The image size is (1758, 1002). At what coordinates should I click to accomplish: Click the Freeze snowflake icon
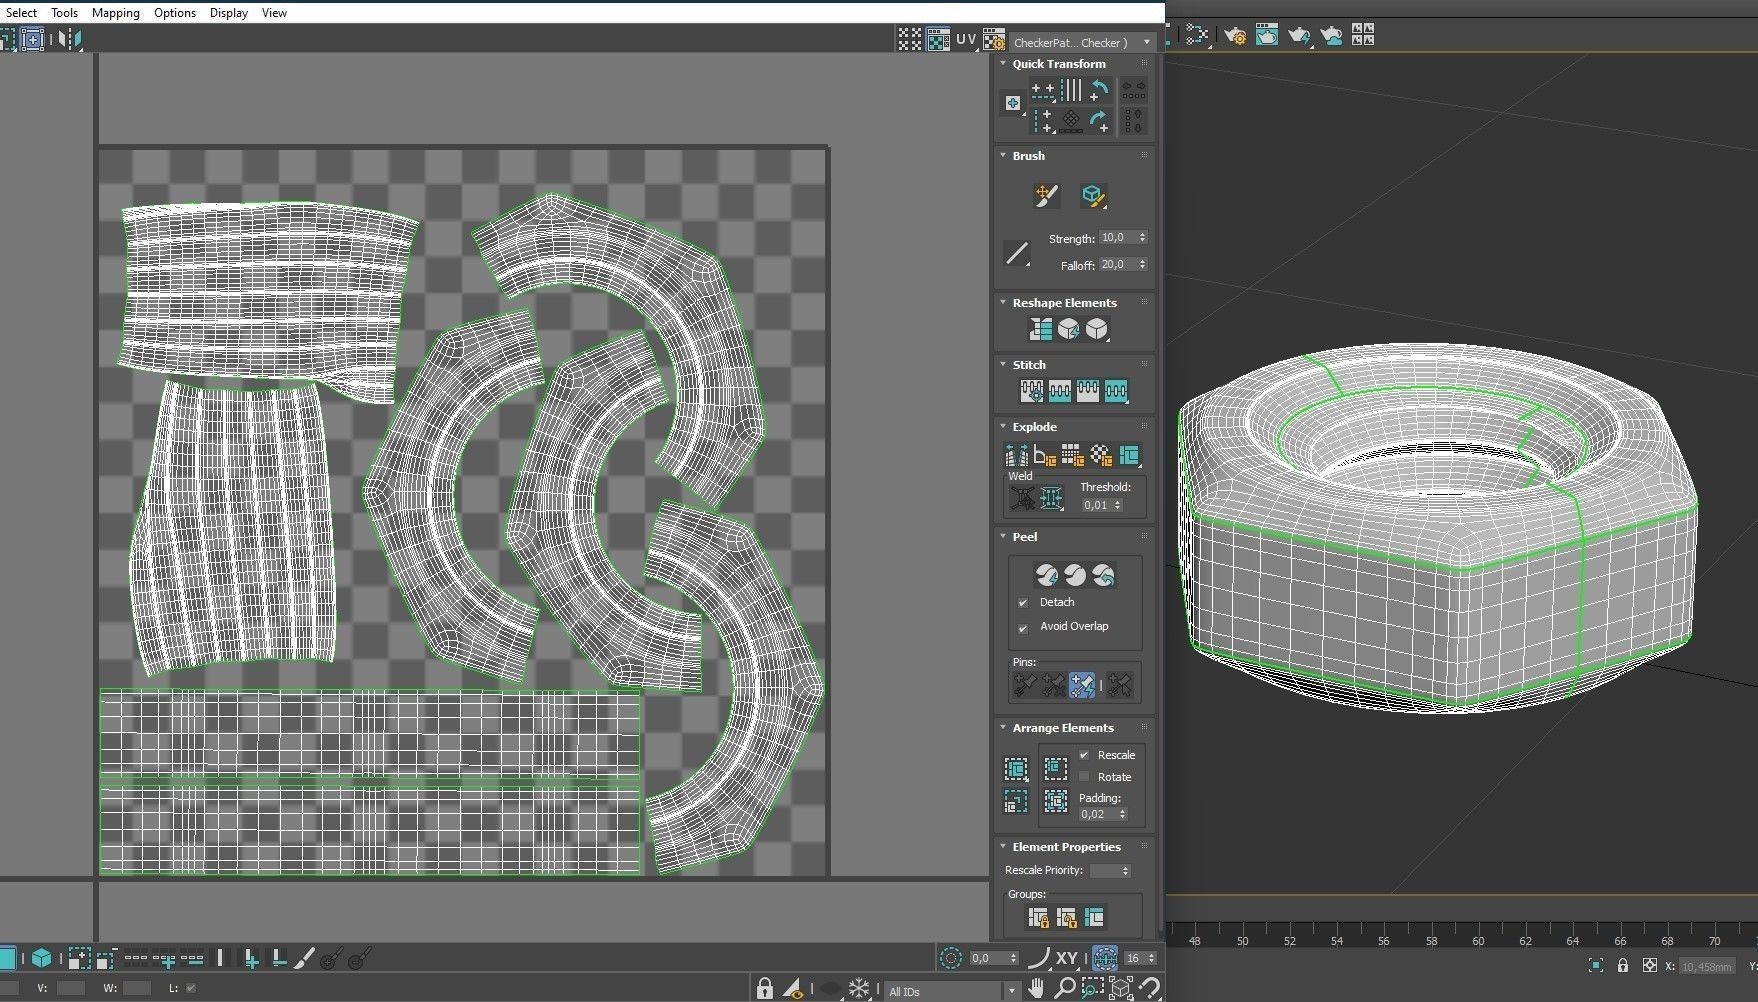(859, 989)
